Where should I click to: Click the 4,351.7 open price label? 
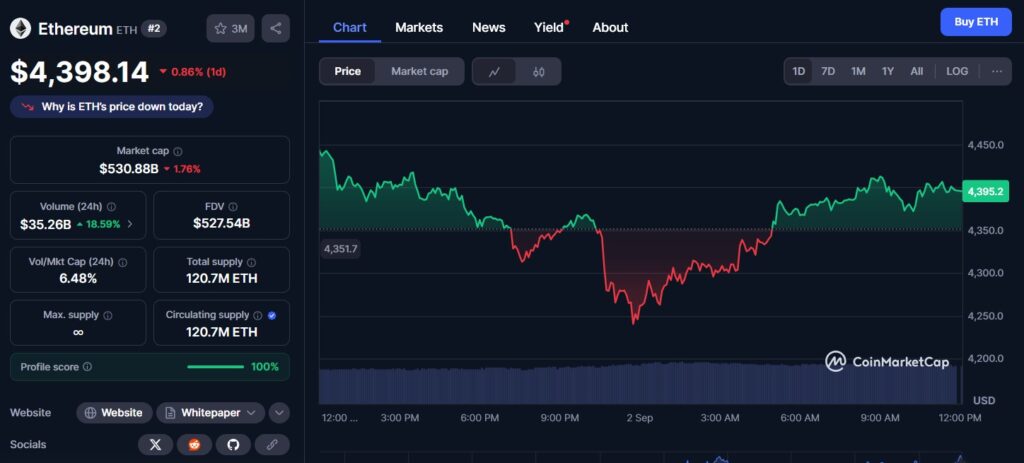pyautogui.click(x=340, y=249)
